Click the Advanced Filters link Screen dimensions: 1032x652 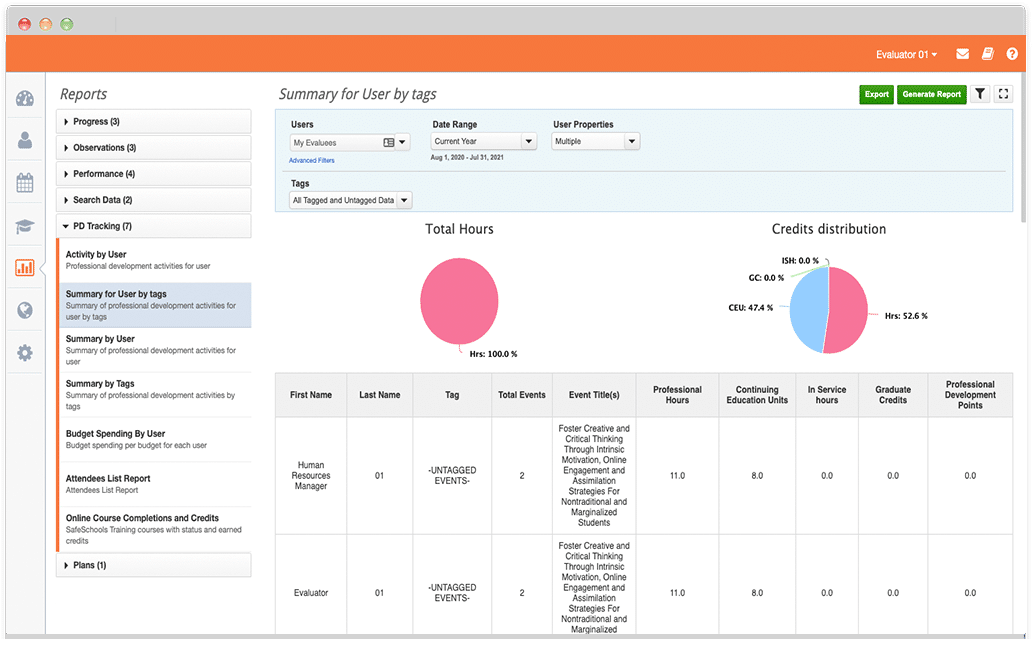click(x=312, y=160)
